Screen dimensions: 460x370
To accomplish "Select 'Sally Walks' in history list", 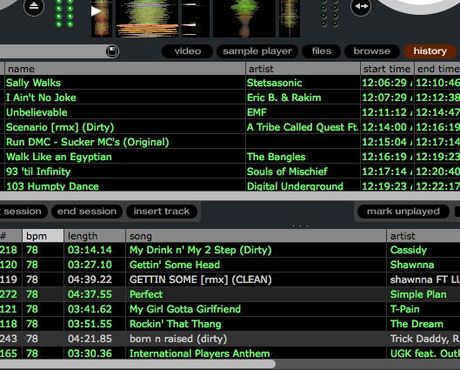I will [x=33, y=83].
